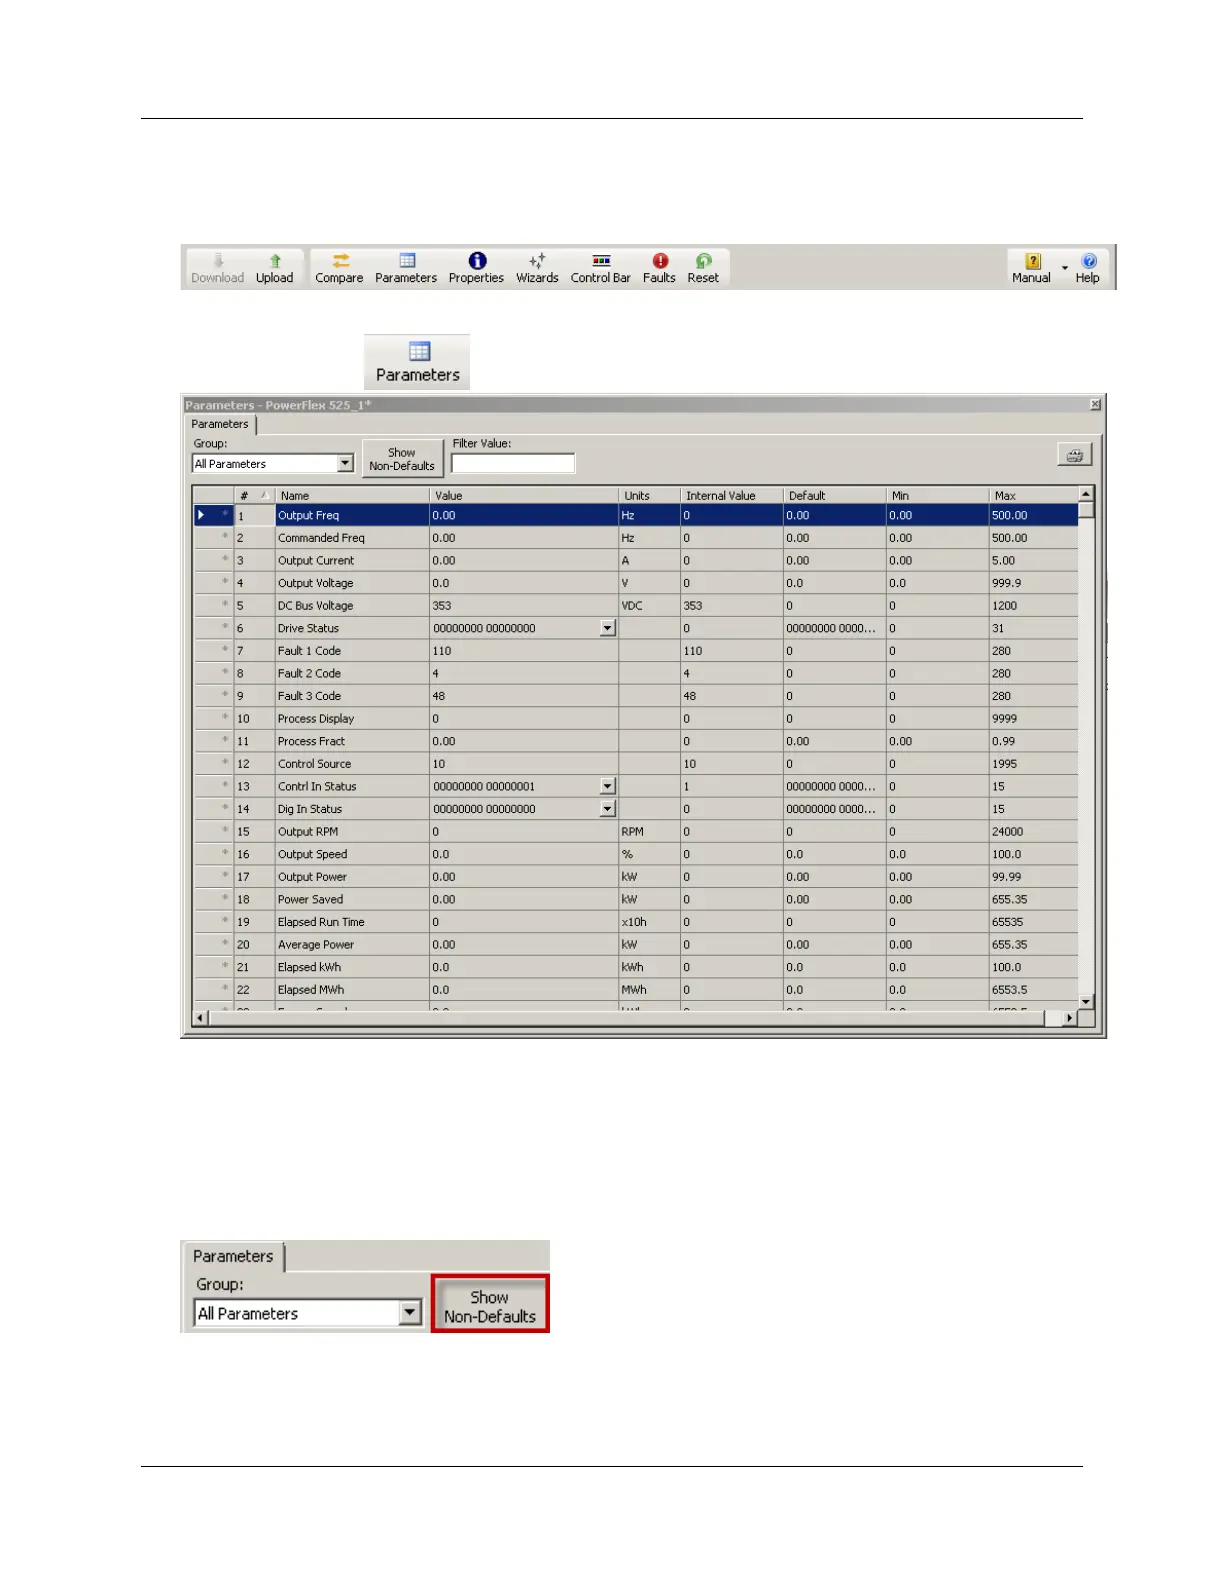View drive Faults
The height and width of the screenshot is (1584, 1224).
click(659, 269)
